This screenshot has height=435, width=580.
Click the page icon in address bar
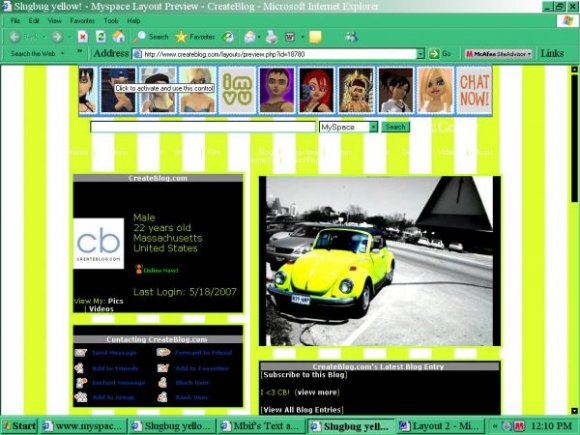[137, 54]
